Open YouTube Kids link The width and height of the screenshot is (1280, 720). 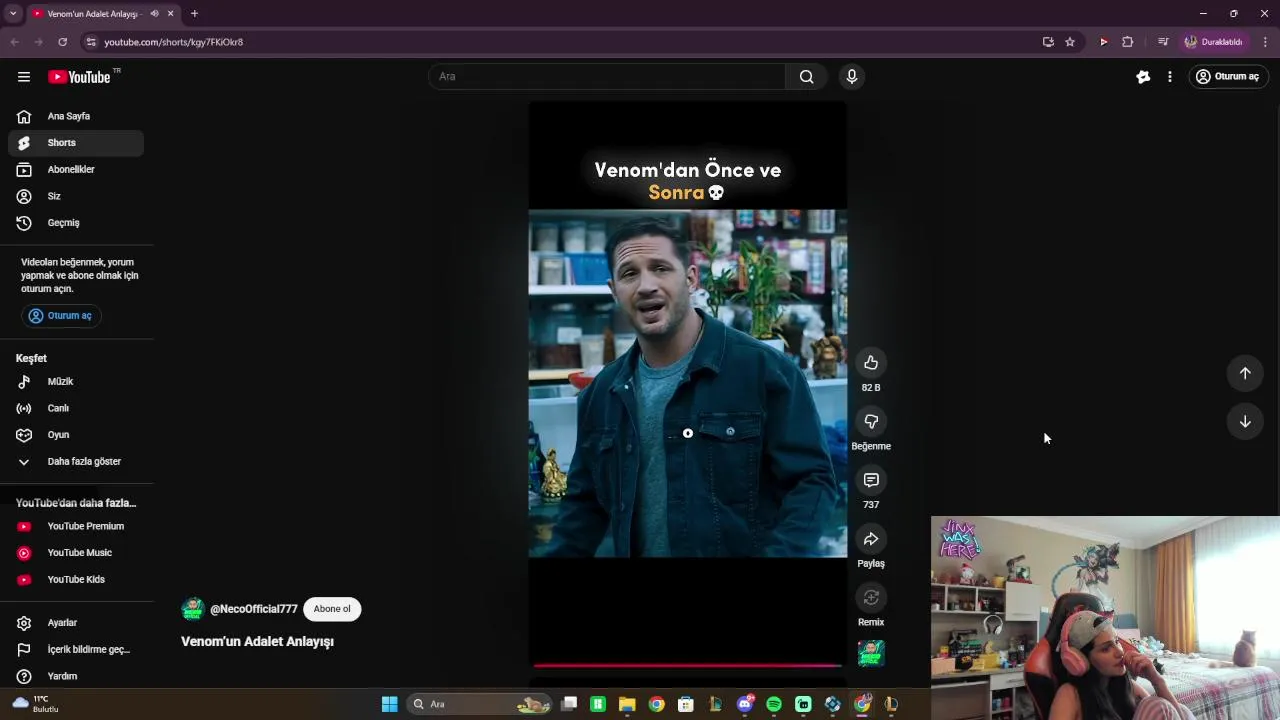(x=76, y=580)
